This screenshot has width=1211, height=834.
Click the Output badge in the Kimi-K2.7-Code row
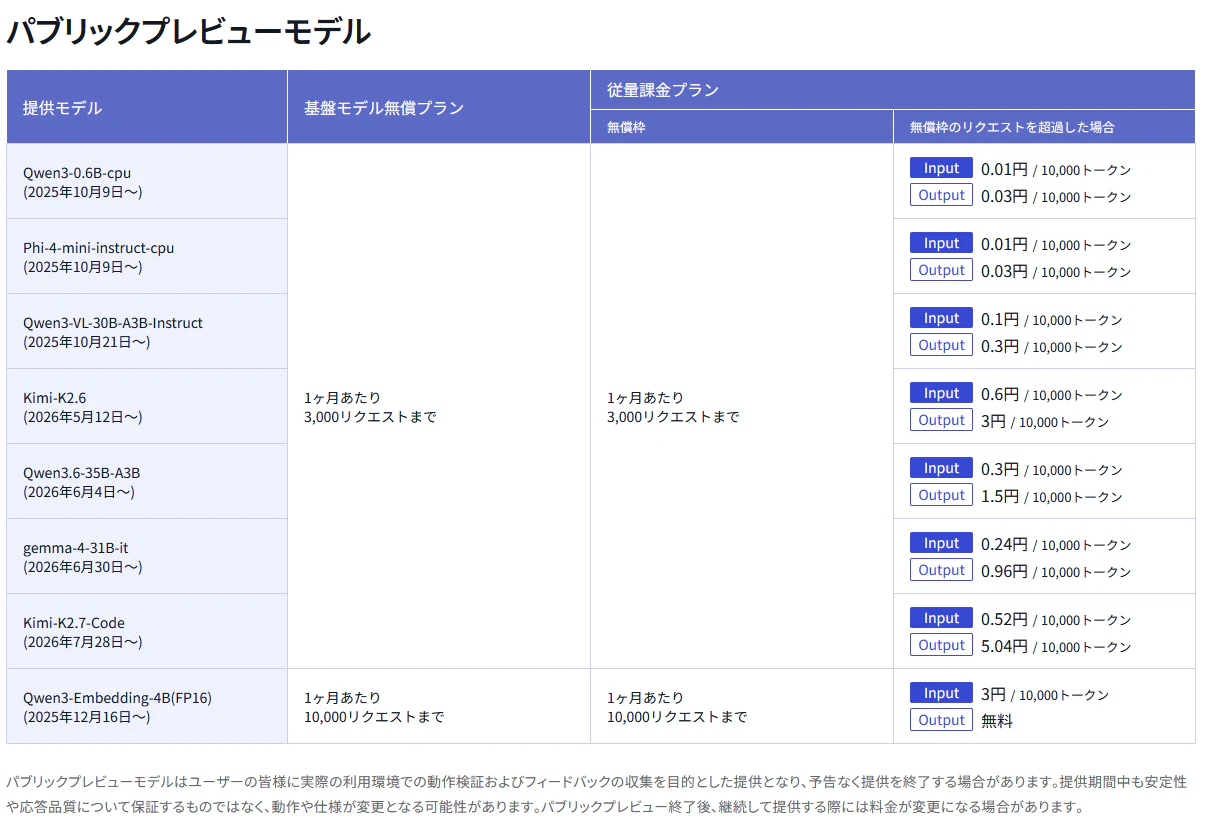click(941, 645)
